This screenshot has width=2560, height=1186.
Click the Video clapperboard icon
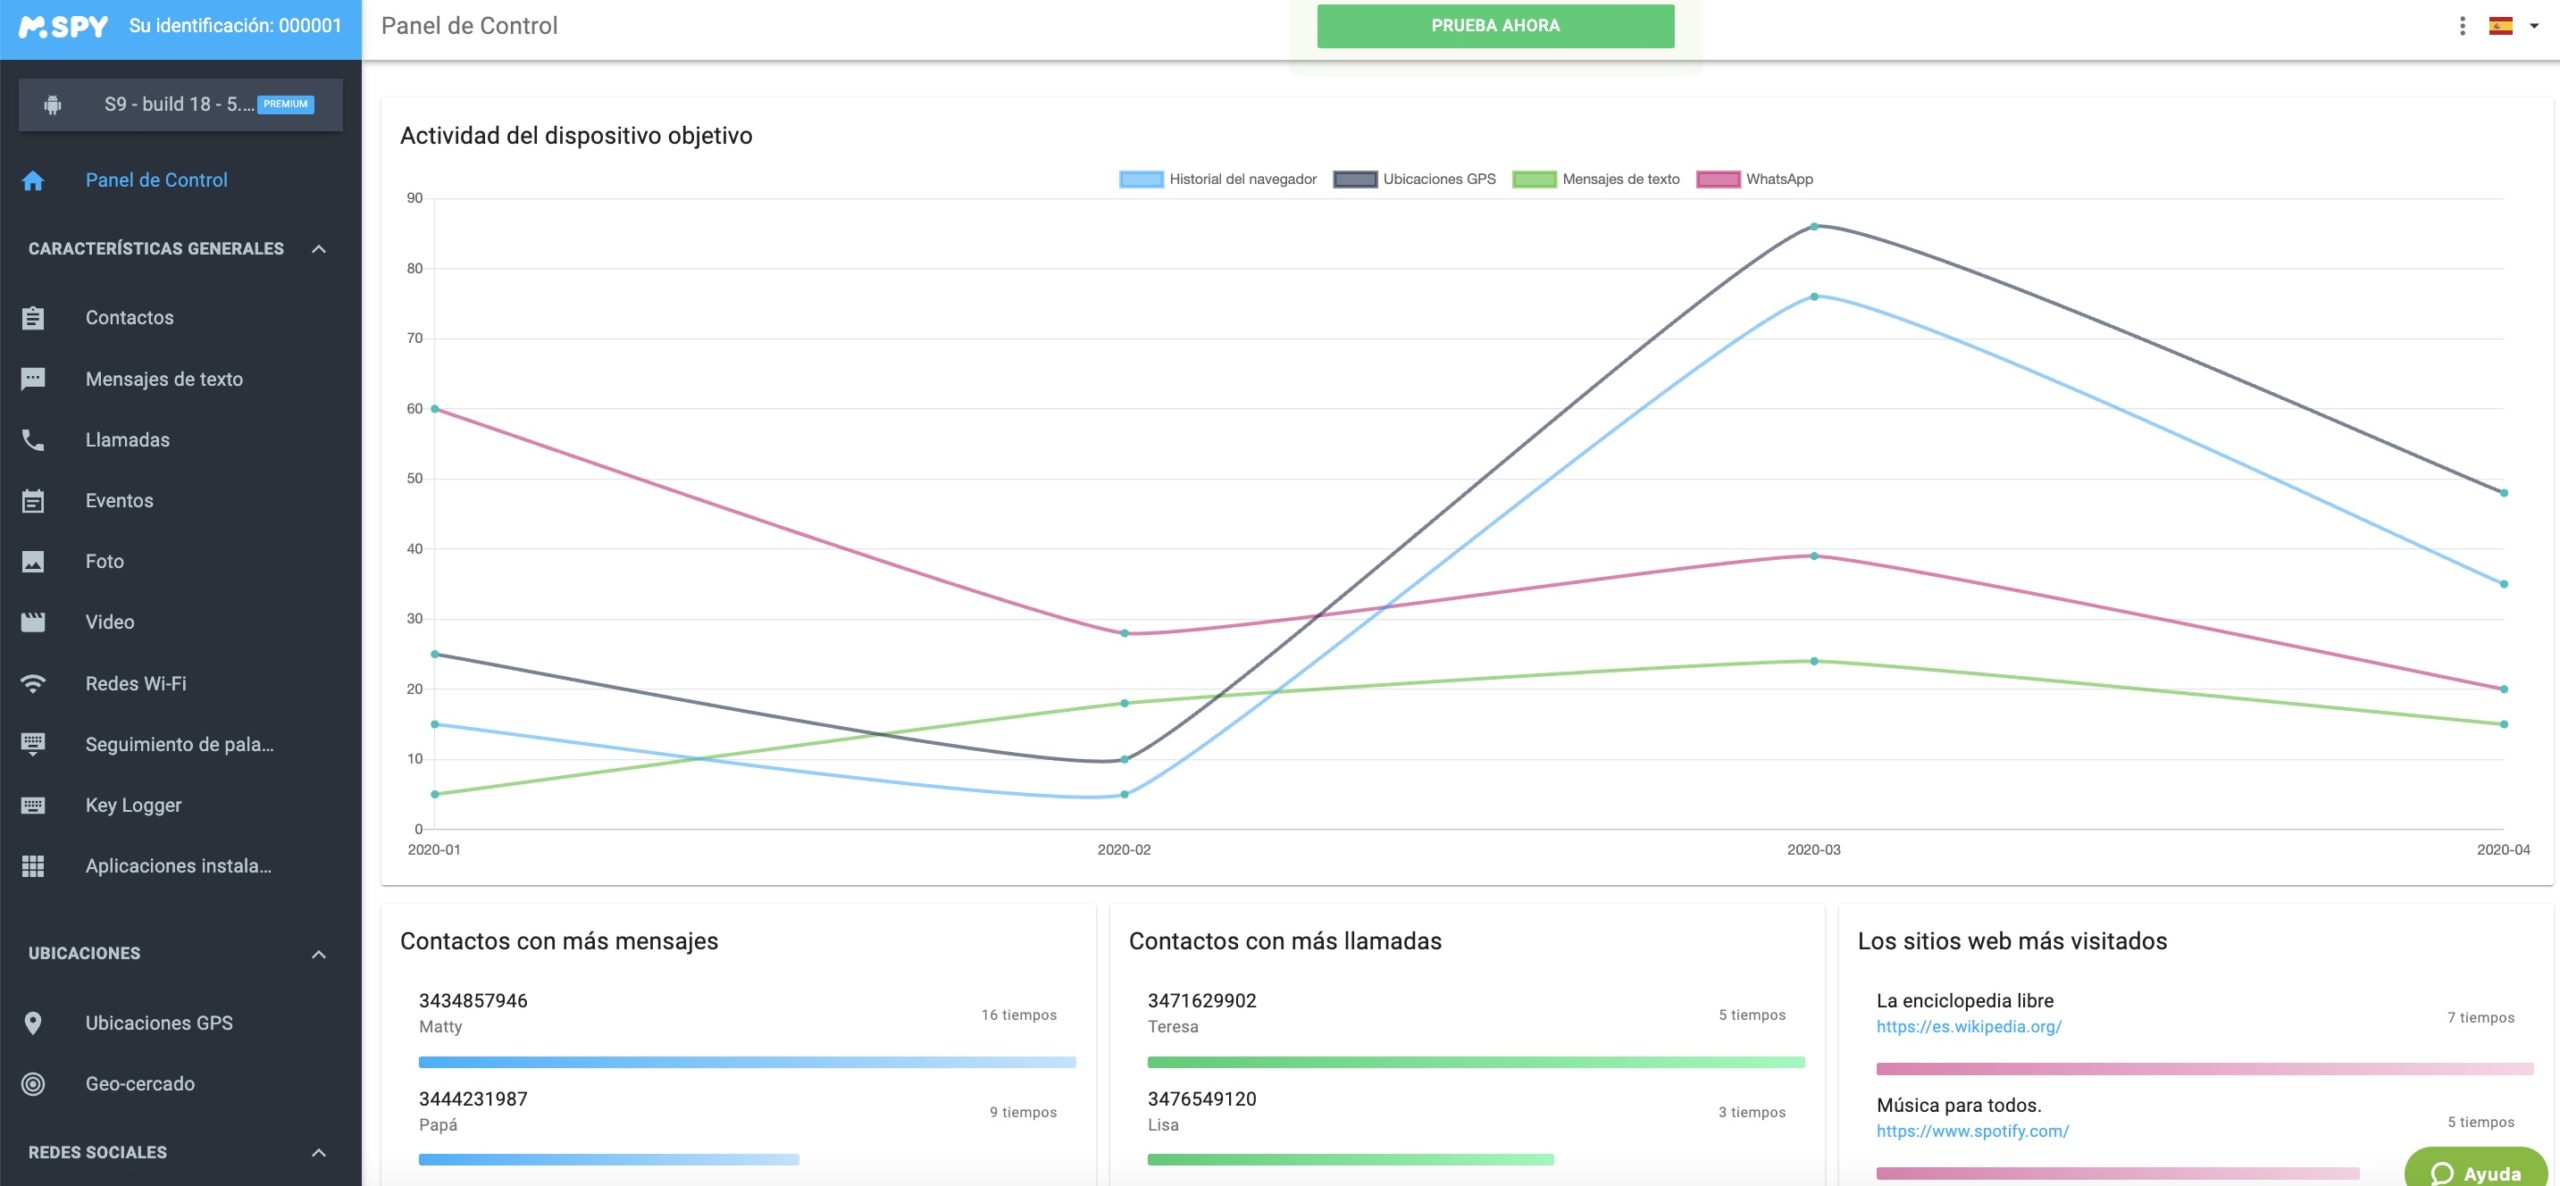click(x=33, y=622)
